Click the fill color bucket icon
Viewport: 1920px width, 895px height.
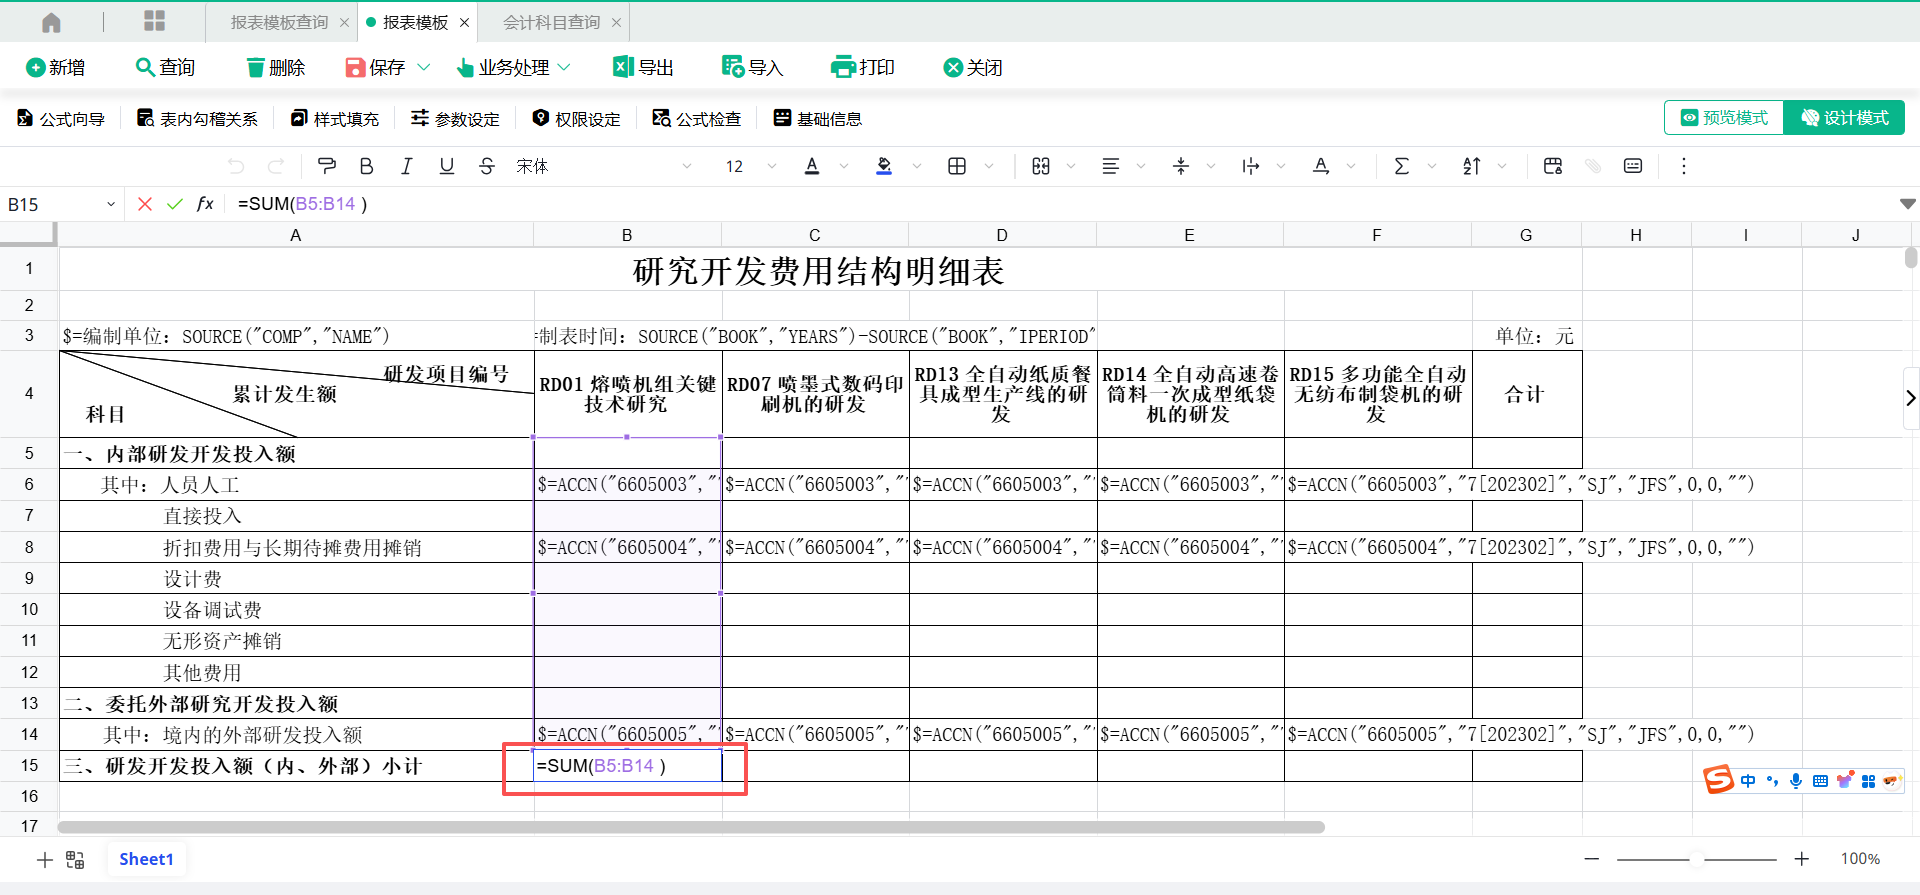[x=884, y=166]
